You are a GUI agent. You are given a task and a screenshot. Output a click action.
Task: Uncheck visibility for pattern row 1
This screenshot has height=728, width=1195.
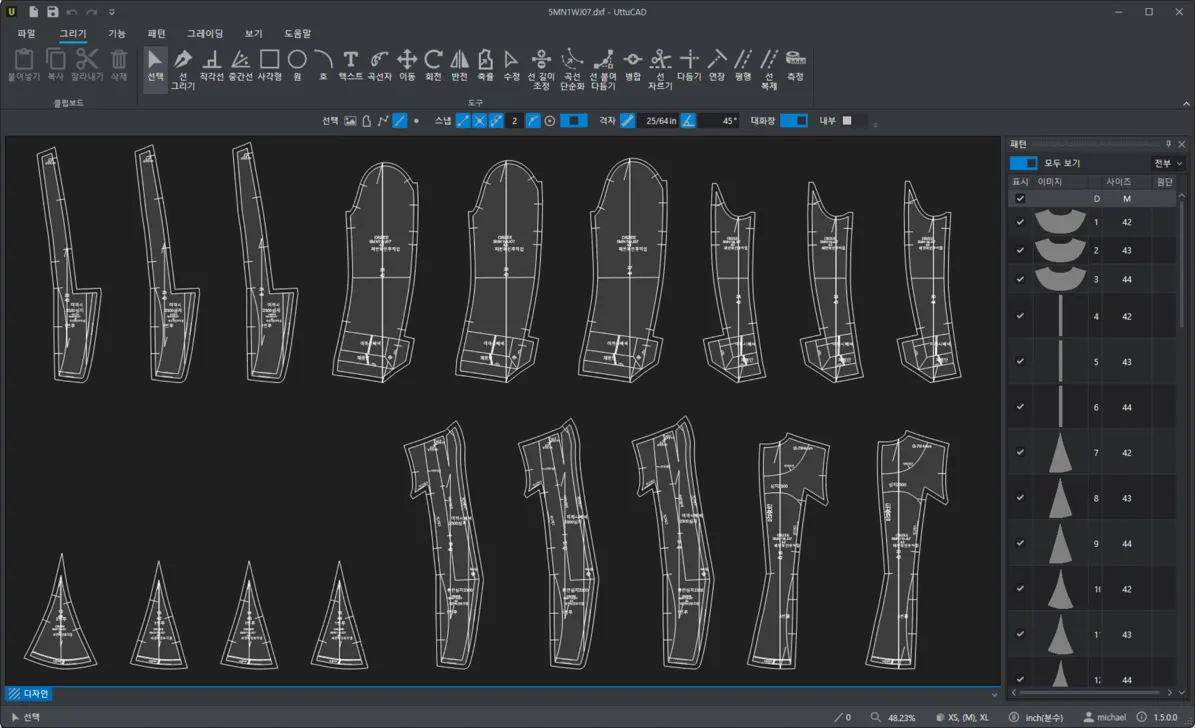coord(1020,222)
